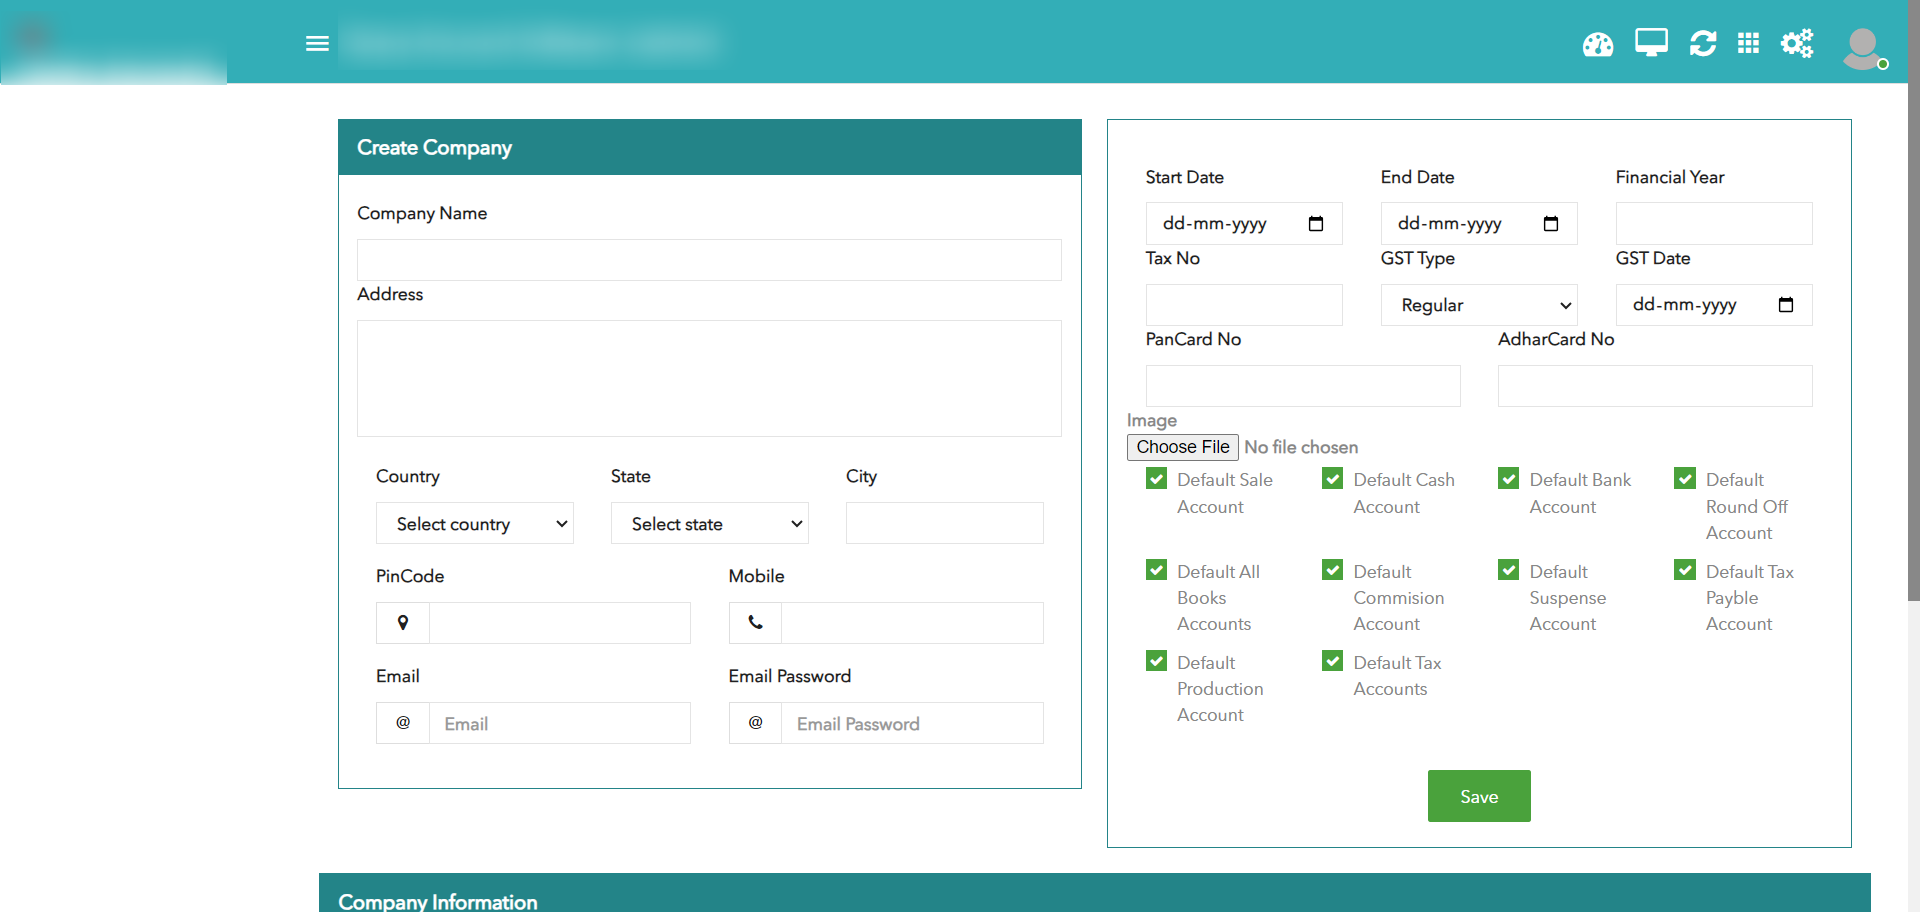Open the apps grid icon
The height and width of the screenshot is (912, 1920).
1748,43
